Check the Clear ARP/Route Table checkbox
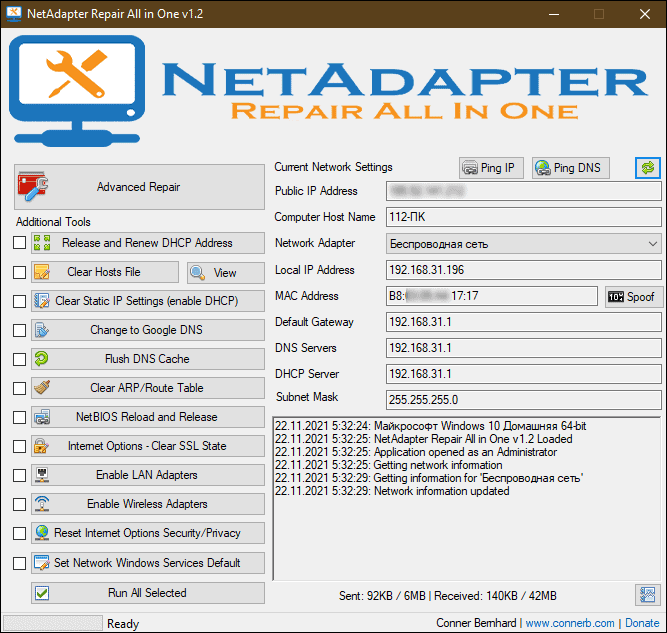This screenshot has width=667, height=633. tap(20, 388)
